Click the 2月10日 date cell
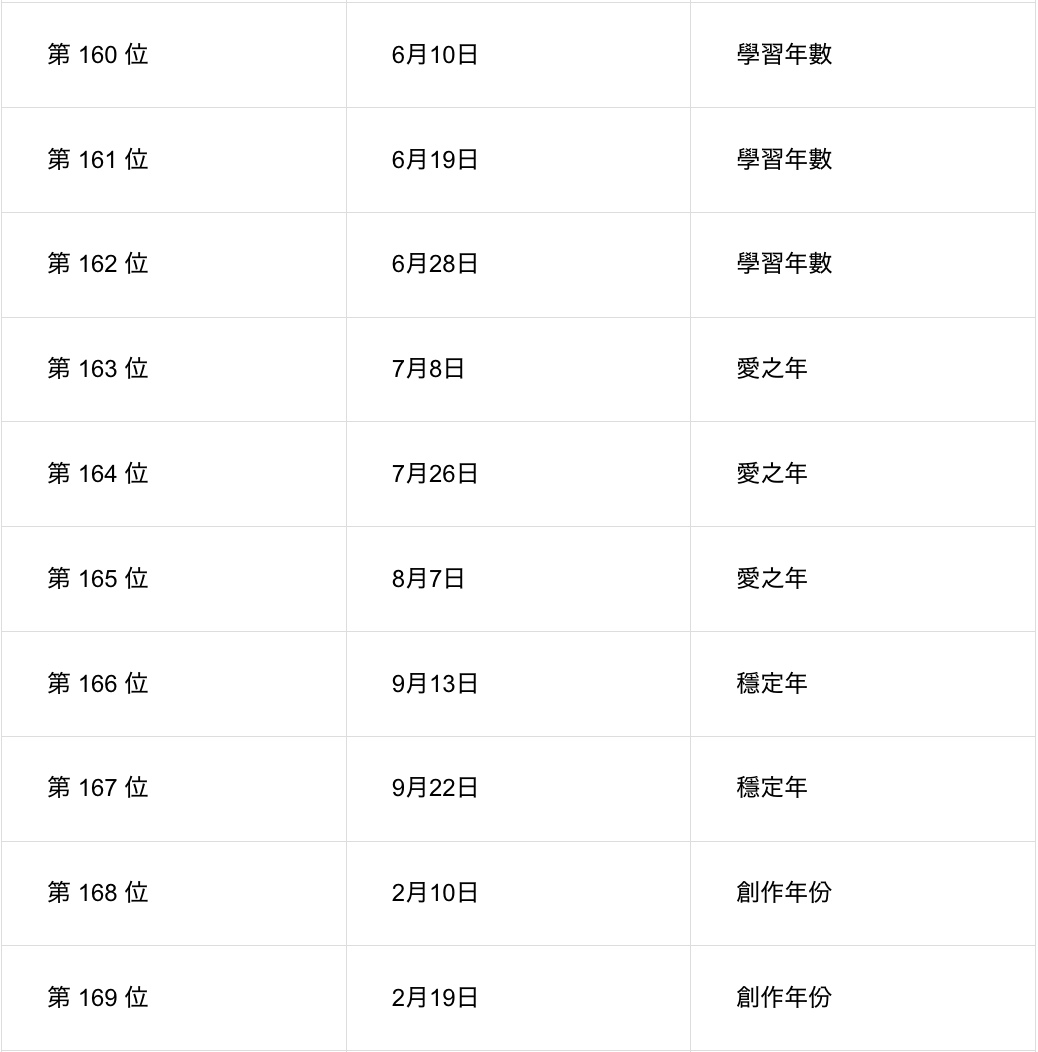This screenshot has height=1052, width=1038. pos(435,893)
